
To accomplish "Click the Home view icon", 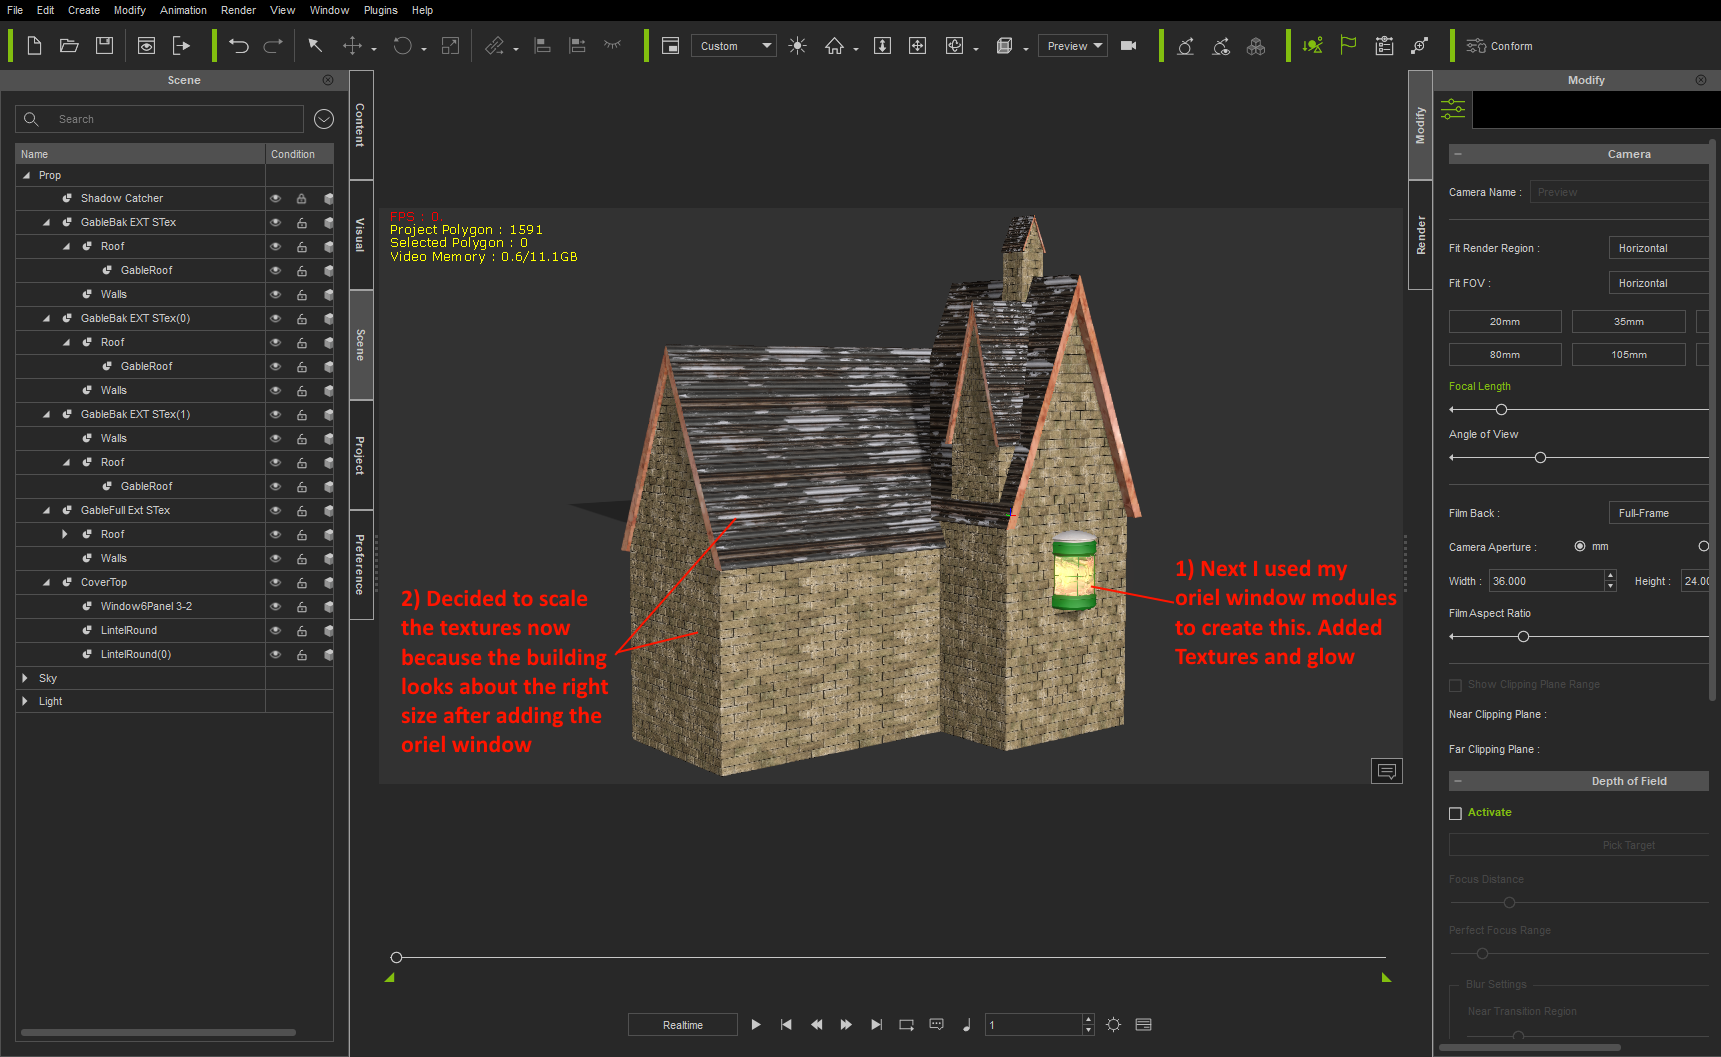I will click(x=834, y=46).
